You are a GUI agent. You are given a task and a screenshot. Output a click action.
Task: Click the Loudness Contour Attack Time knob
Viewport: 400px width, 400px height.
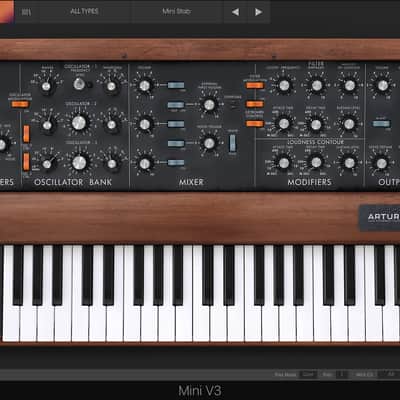pyautogui.click(x=284, y=163)
